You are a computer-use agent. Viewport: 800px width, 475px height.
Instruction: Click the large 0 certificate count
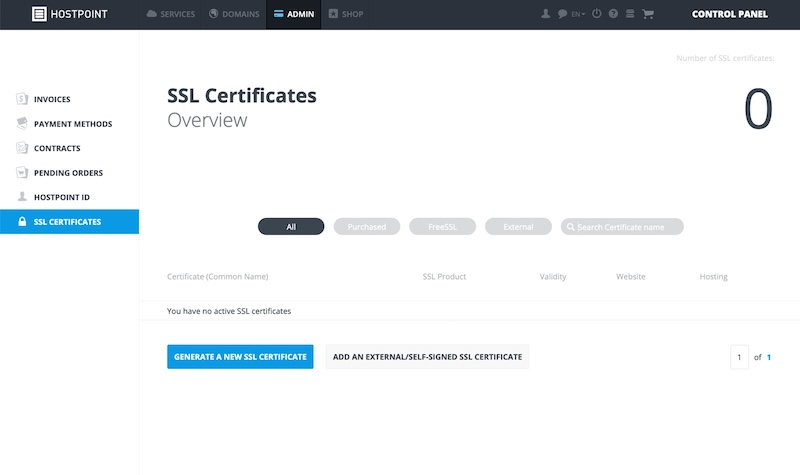tap(758, 109)
